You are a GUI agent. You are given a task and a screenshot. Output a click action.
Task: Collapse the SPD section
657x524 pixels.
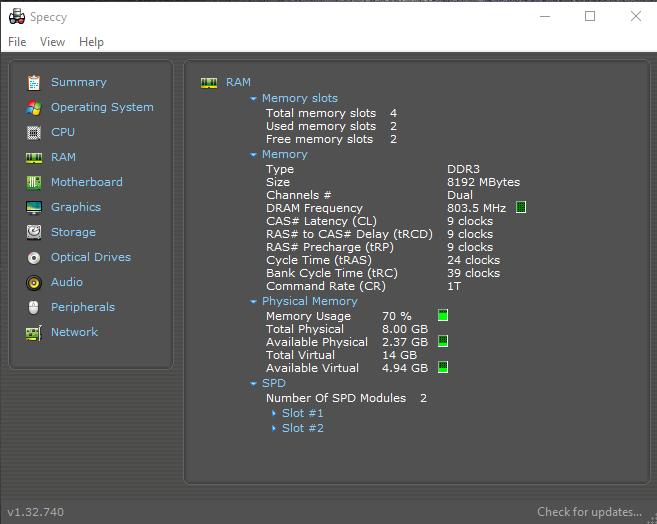(x=253, y=384)
